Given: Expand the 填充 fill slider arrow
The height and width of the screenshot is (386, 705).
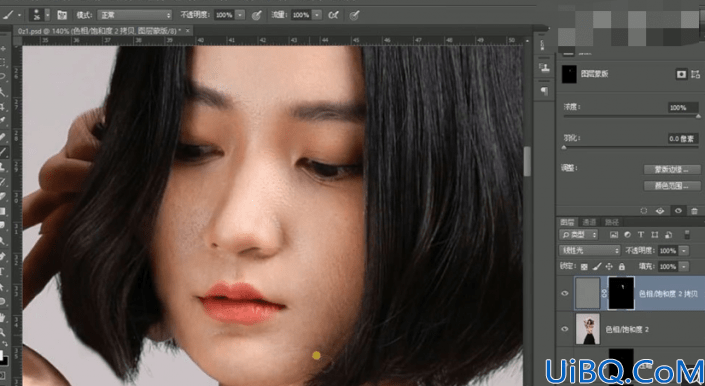Looking at the screenshot, I should (x=684, y=266).
